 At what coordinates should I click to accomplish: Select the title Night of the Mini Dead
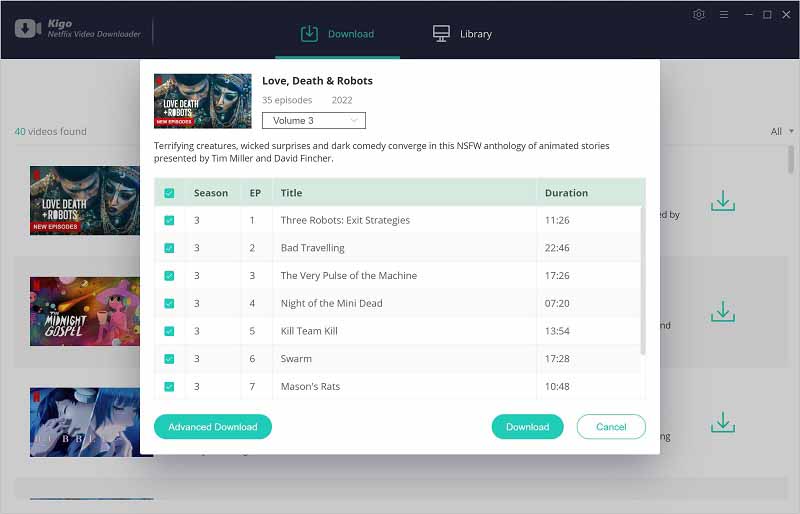(x=332, y=304)
